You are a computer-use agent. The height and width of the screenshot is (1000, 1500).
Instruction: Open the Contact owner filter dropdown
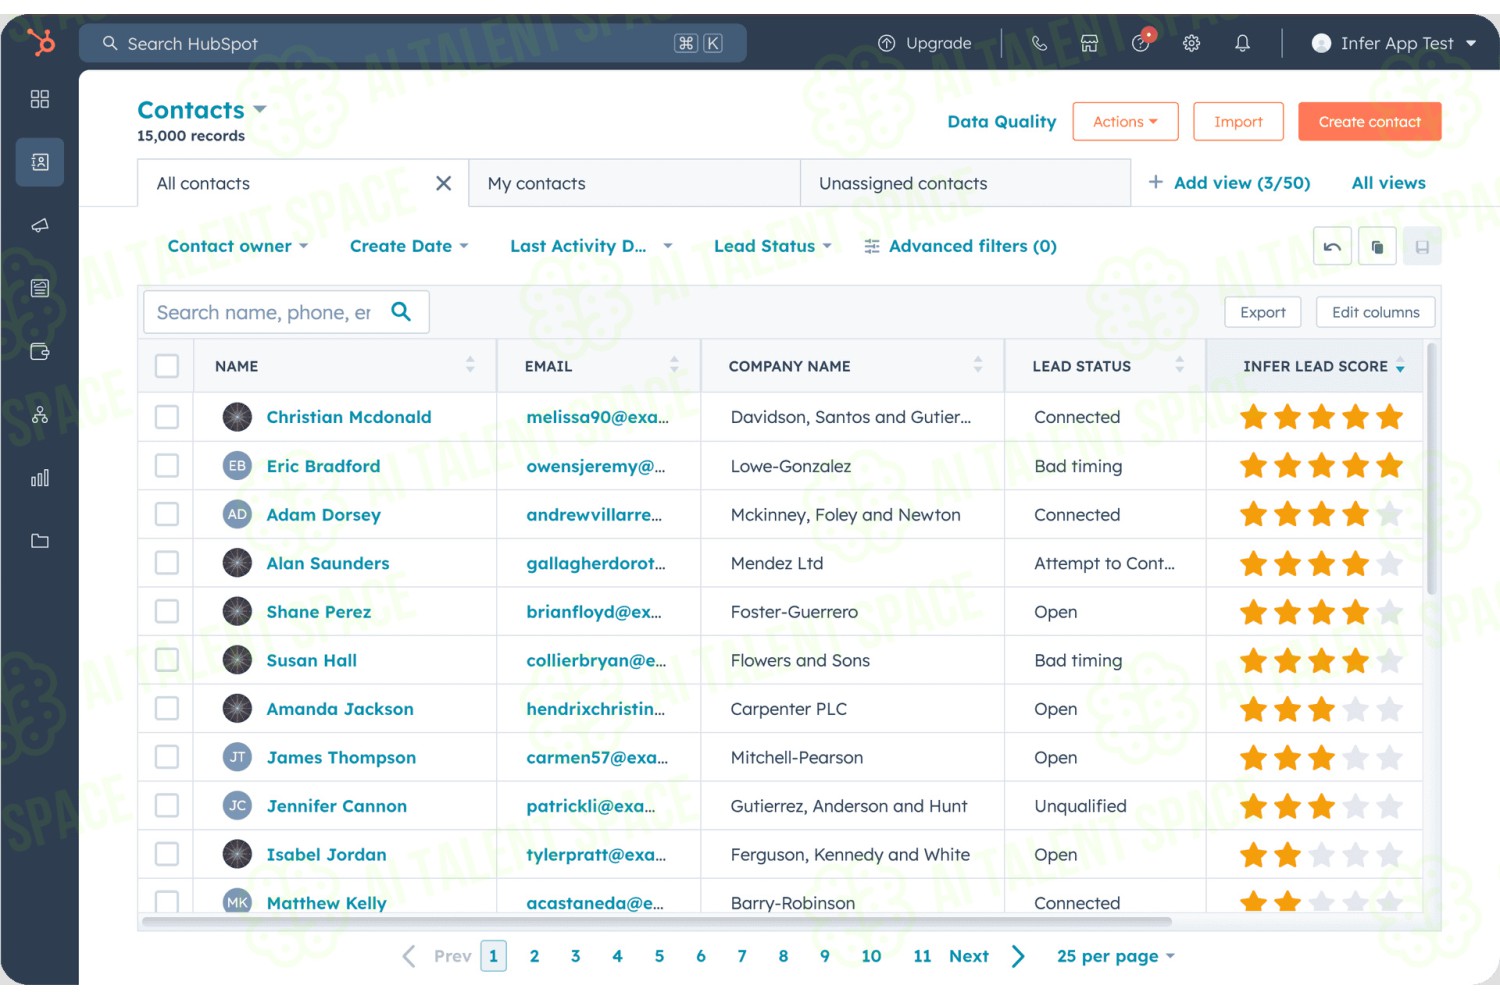coord(238,246)
